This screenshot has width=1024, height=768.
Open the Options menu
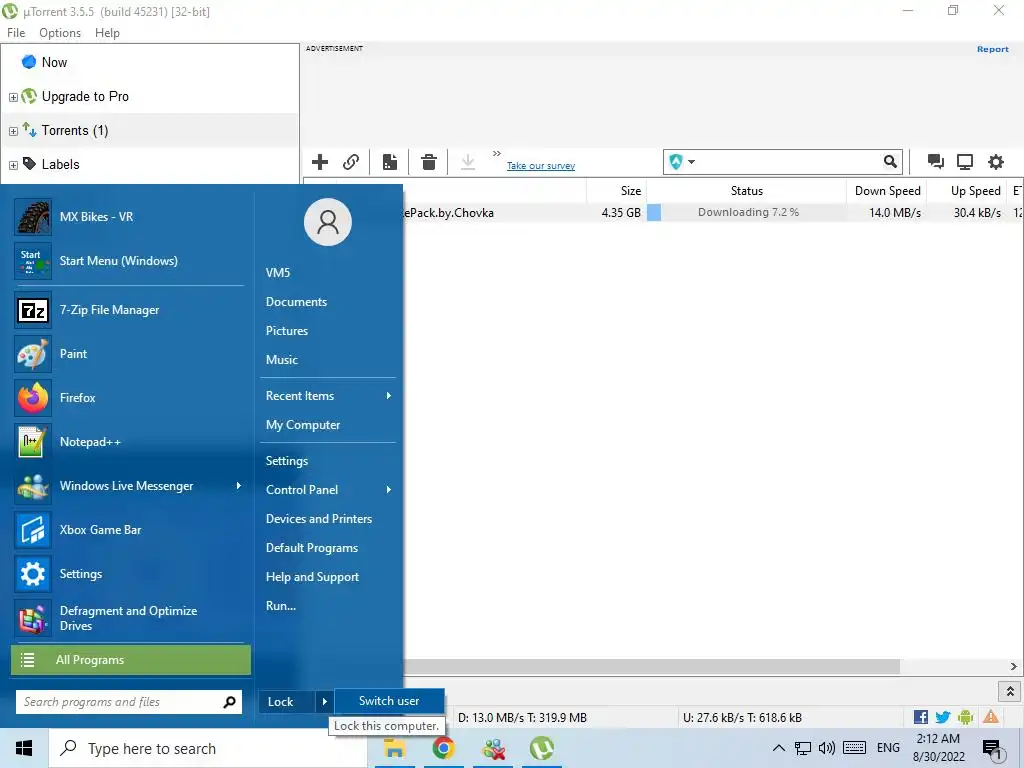point(60,33)
